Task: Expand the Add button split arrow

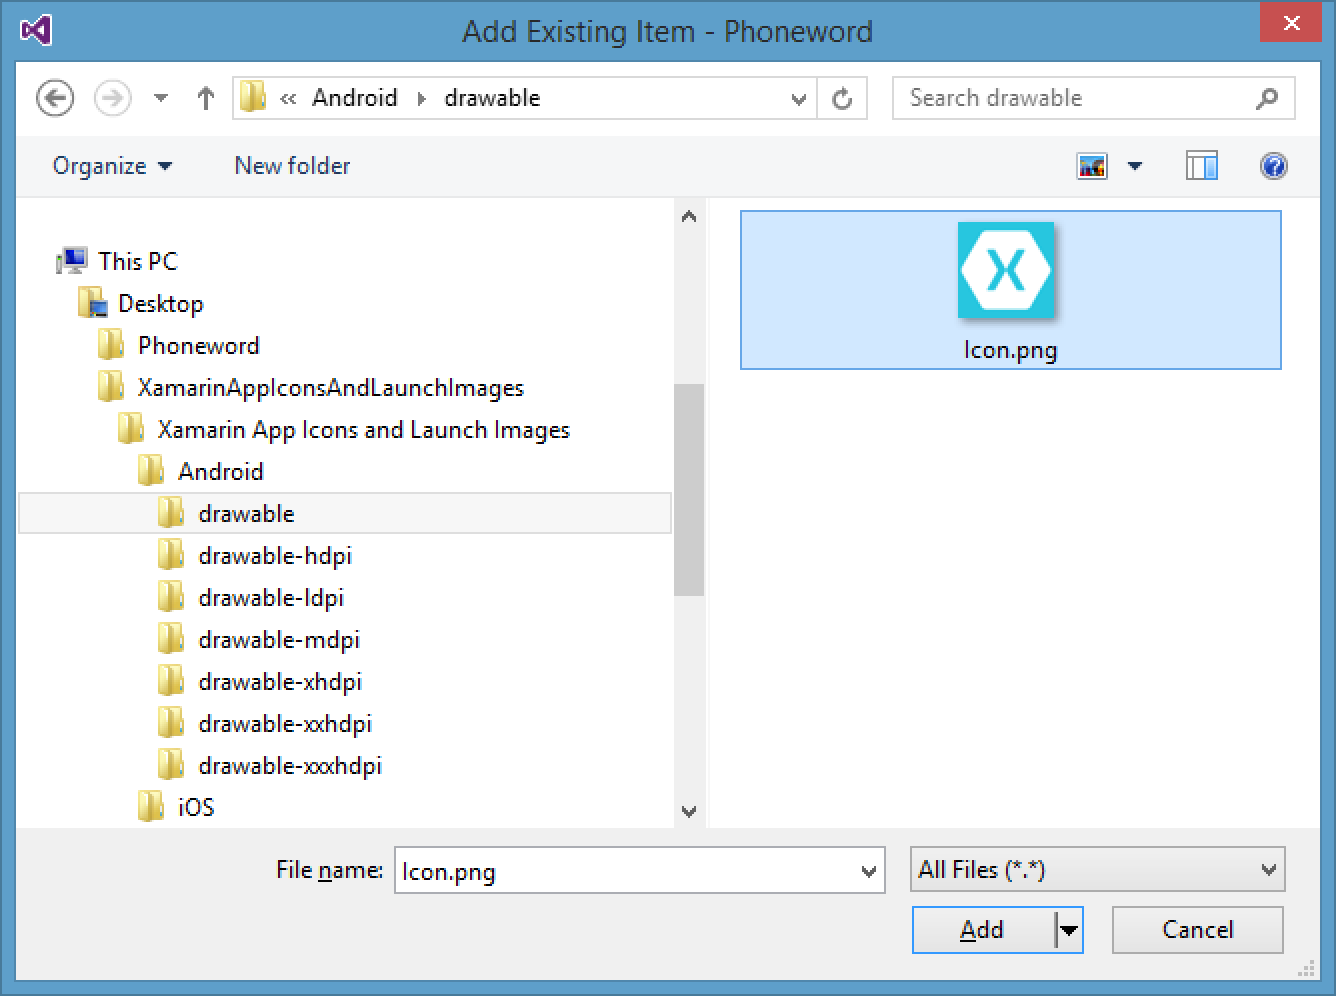Action: pyautogui.click(x=1069, y=930)
